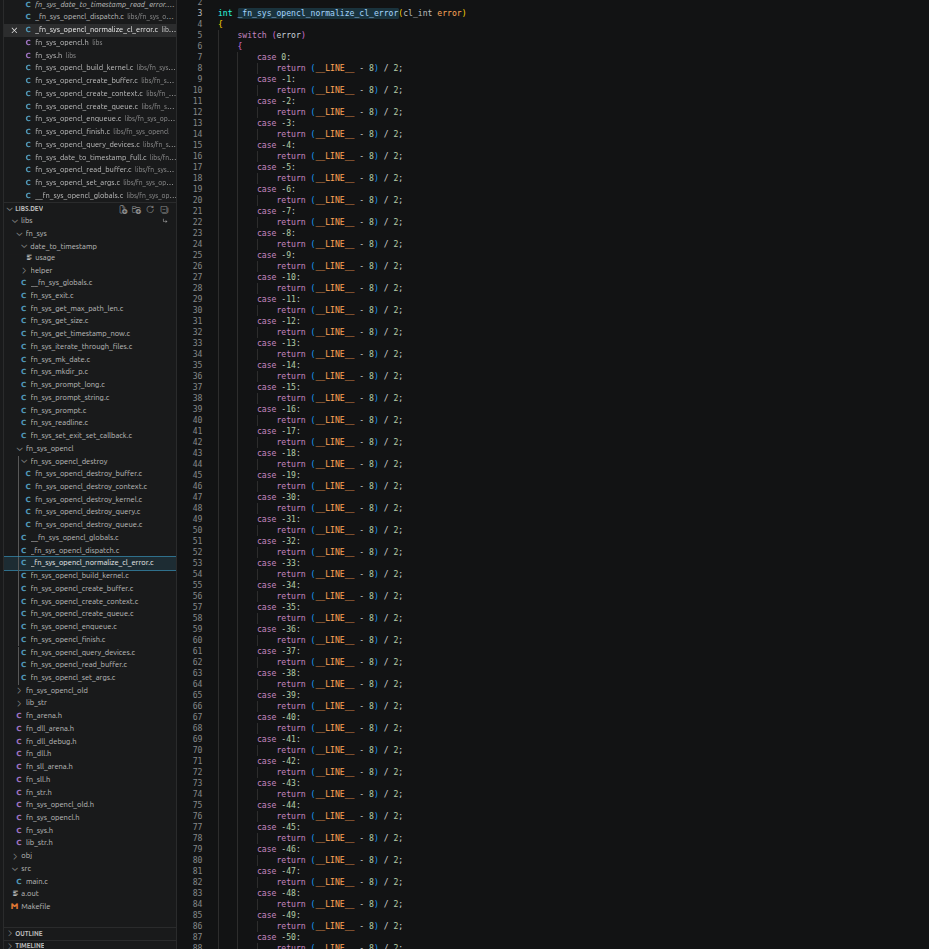Collapse the fn_sys_opencl_destroy folder
Screen dimensions: 929x949
coord(24,461)
